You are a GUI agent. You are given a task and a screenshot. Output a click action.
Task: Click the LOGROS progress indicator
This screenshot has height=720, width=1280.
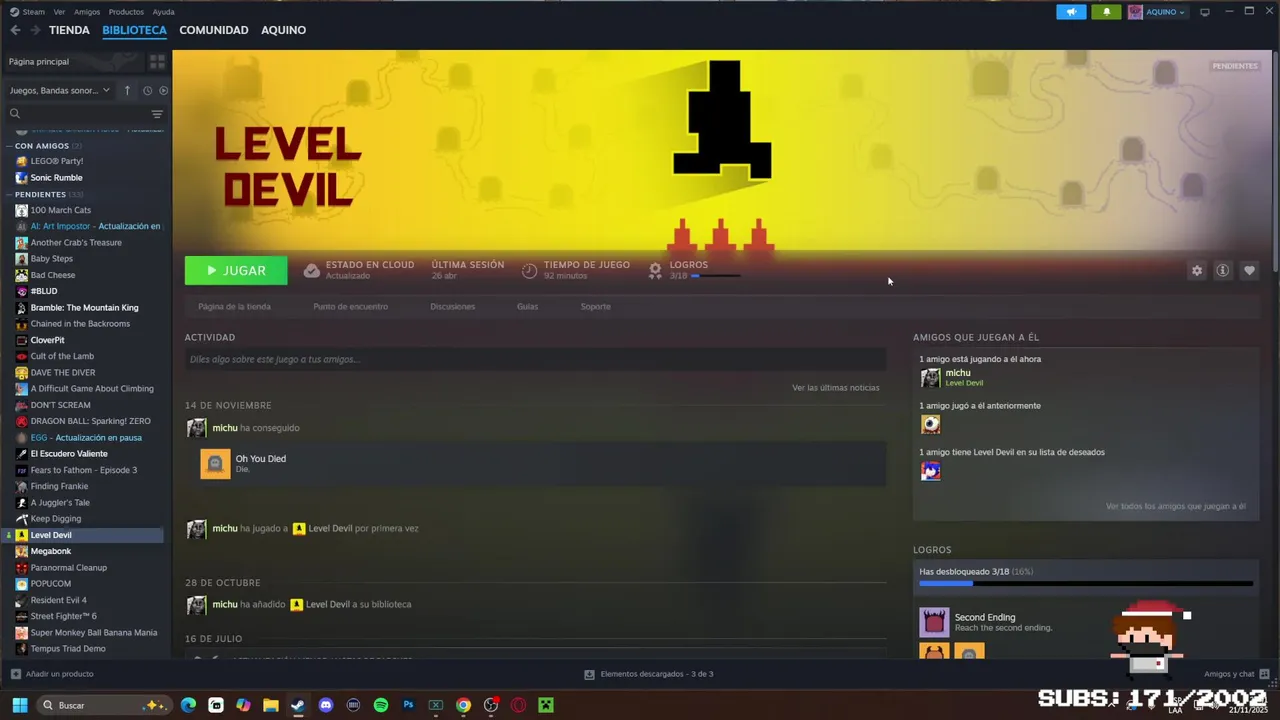tap(695, 270)
